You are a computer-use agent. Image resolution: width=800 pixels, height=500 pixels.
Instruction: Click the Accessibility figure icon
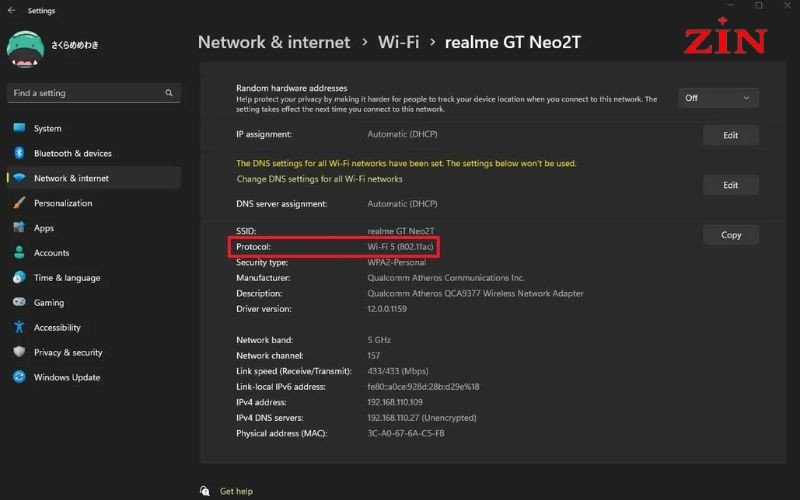(x=18, y=327)
